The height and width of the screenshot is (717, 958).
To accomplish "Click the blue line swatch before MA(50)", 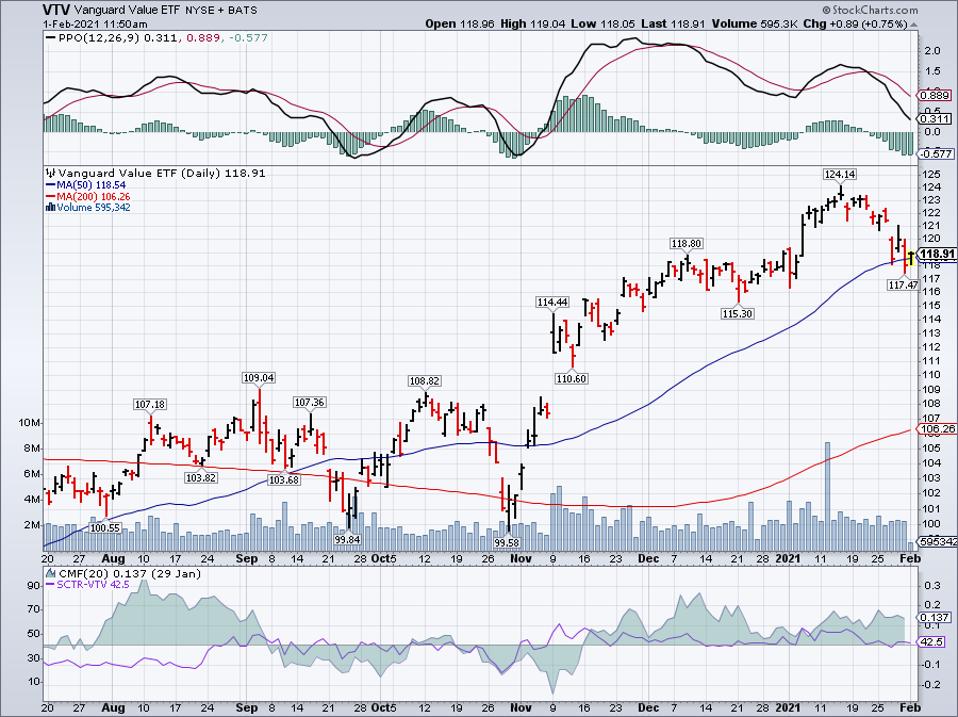I will point(50,185).
